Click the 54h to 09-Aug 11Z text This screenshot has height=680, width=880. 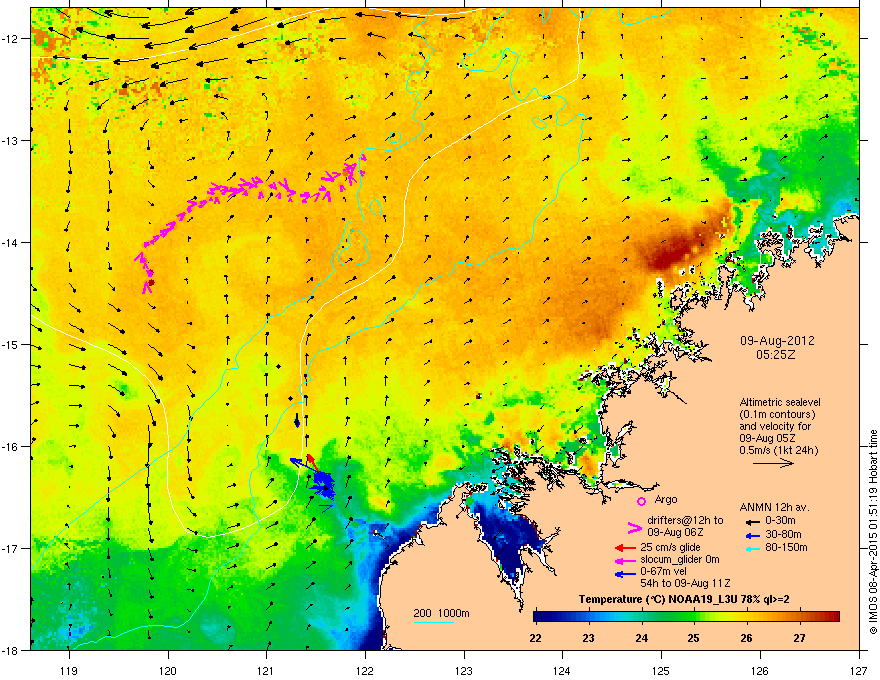pyautogui.click(x=685, y=583)
